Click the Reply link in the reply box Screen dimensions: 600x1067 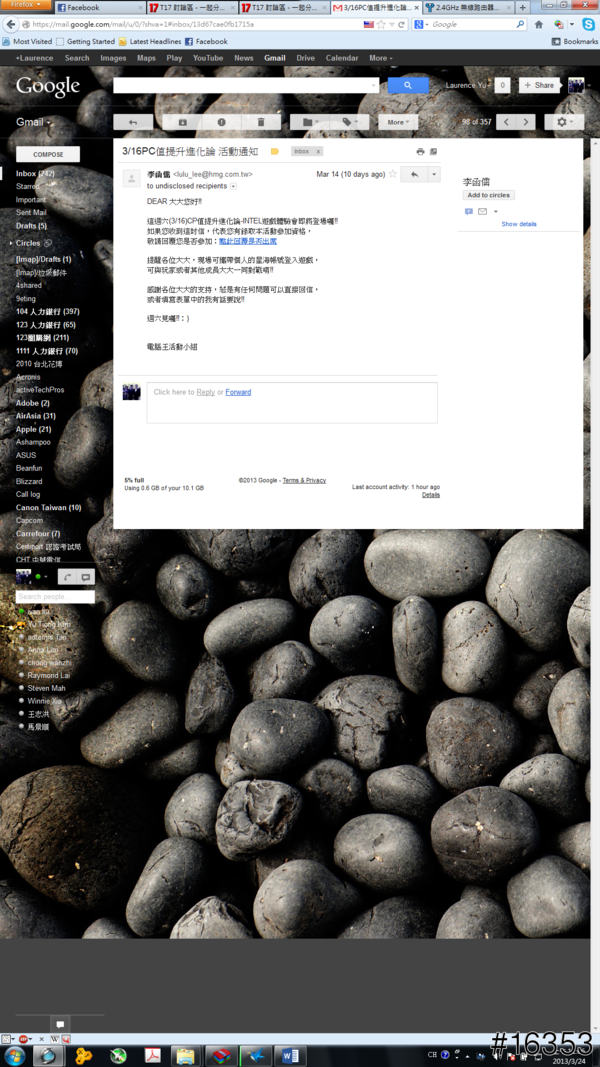[x=205, y=392]
